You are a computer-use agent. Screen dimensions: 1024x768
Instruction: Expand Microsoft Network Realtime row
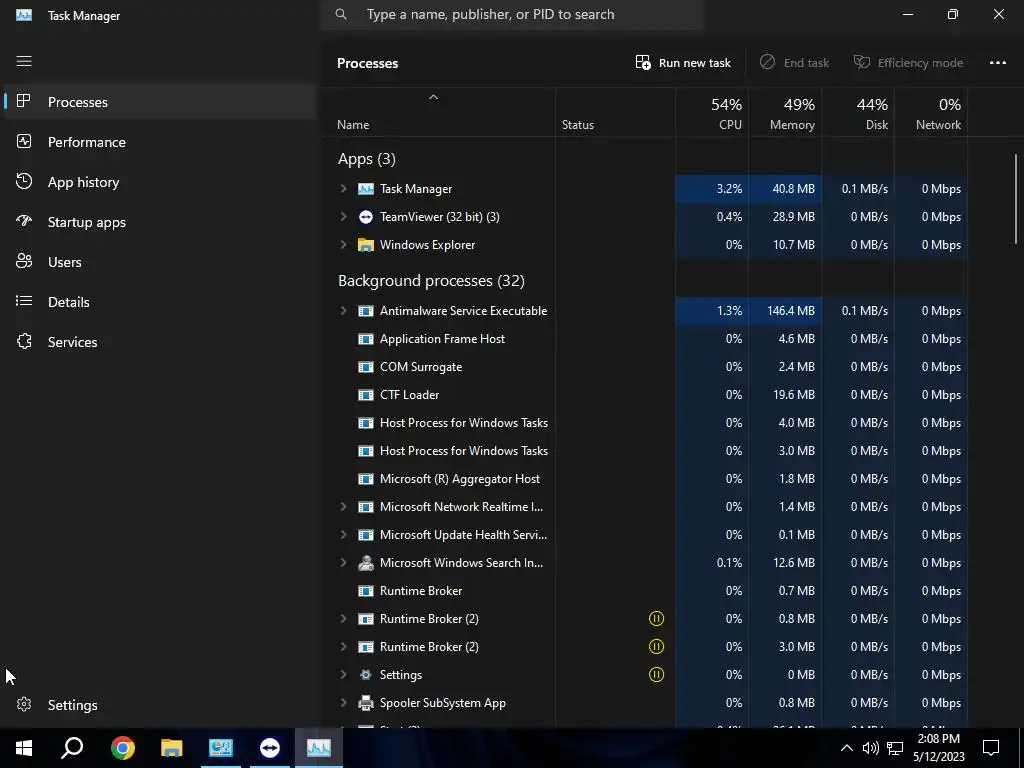344,507
